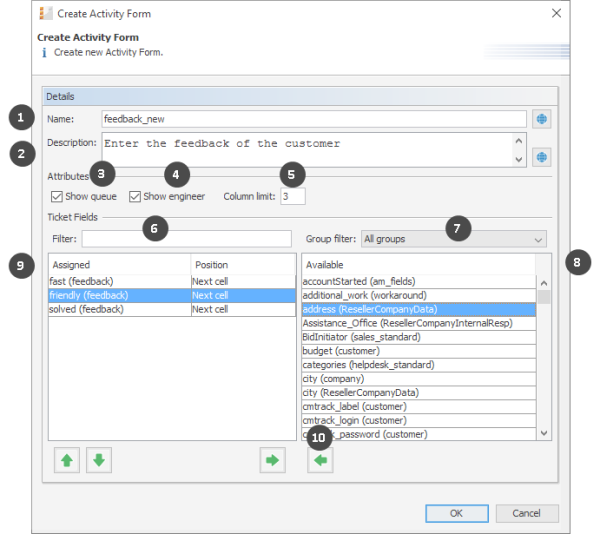
Task: Uncheck the Show engineer checkbox
Action: tap(135, 197)
